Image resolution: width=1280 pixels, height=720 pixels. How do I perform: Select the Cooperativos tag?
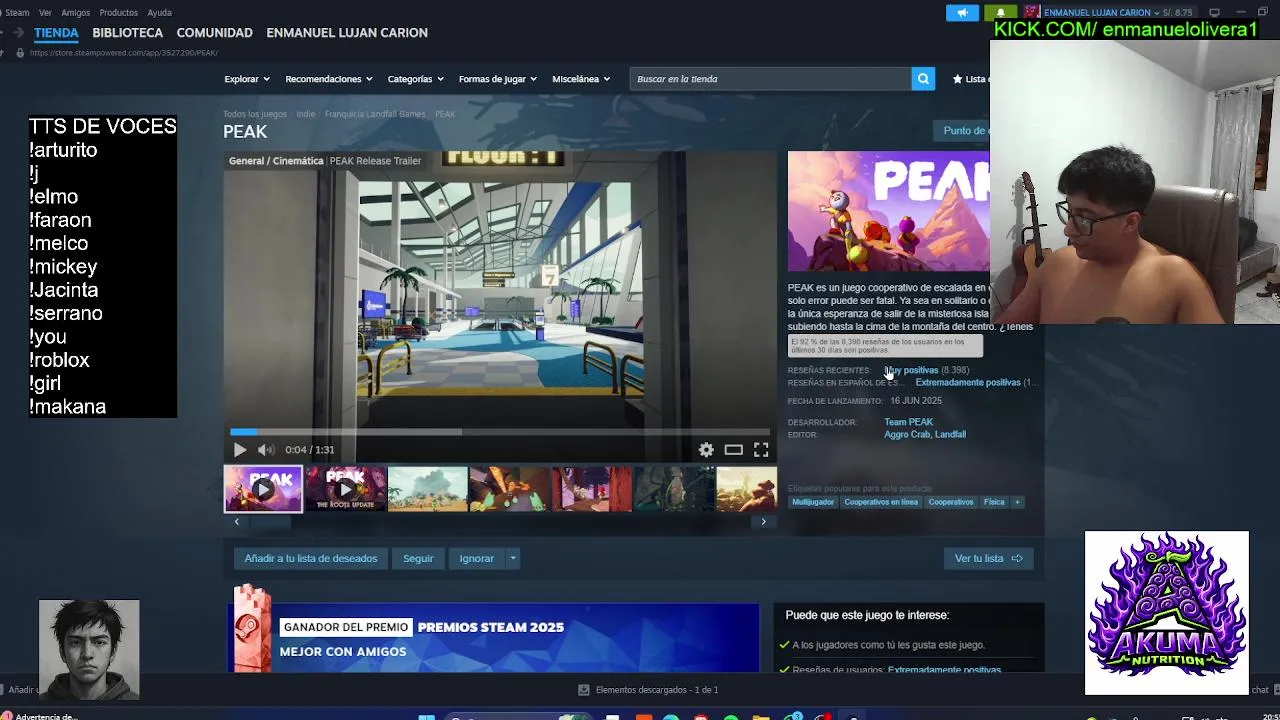point(951,502)
